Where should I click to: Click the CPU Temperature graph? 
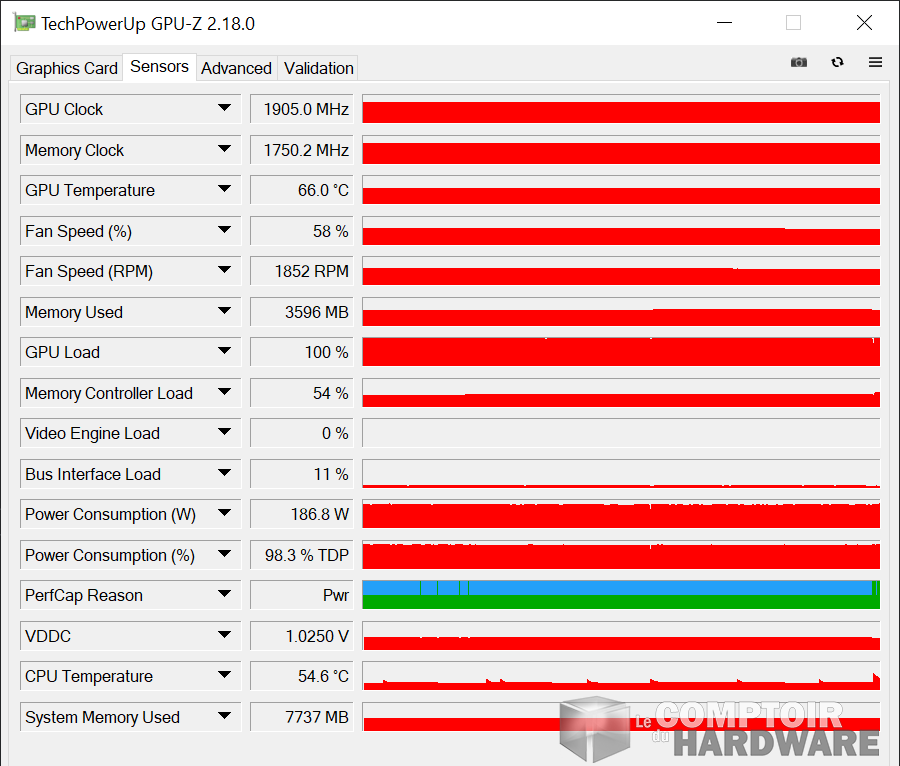click(620, 677)
